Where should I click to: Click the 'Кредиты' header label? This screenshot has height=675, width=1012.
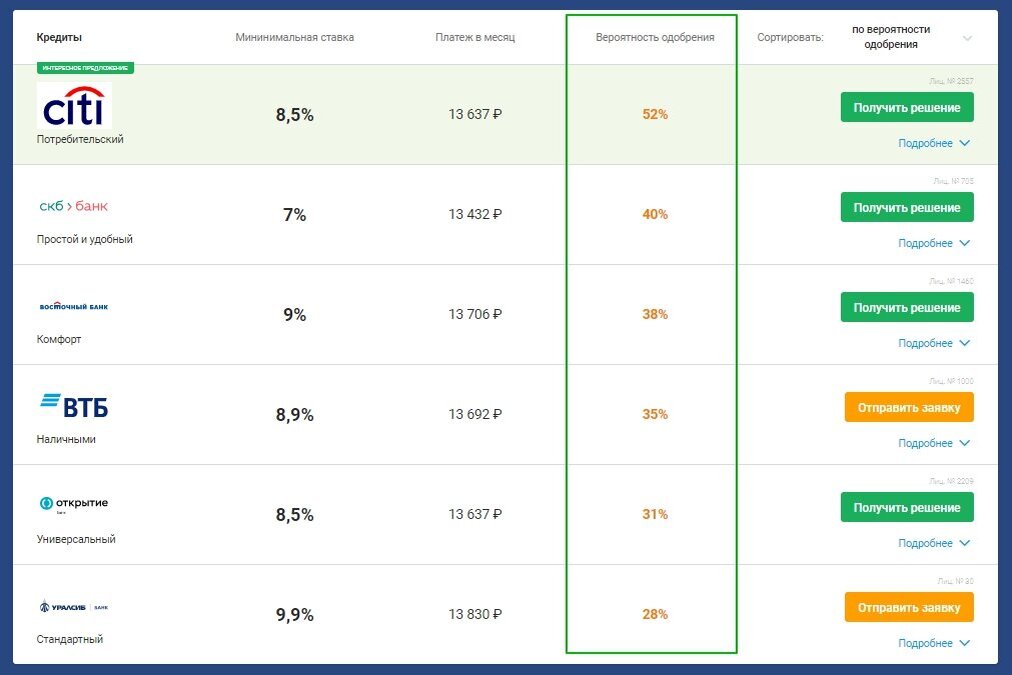click(x=59, y=37)
